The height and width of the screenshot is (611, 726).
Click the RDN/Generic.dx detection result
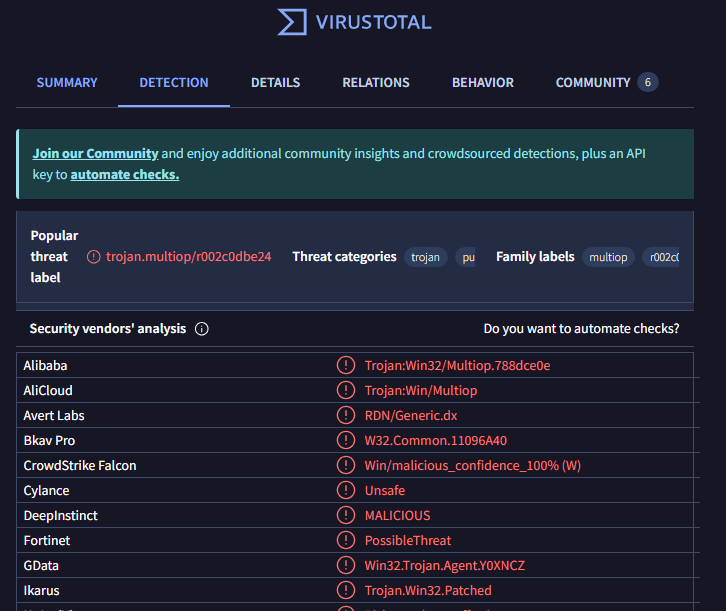411,416
